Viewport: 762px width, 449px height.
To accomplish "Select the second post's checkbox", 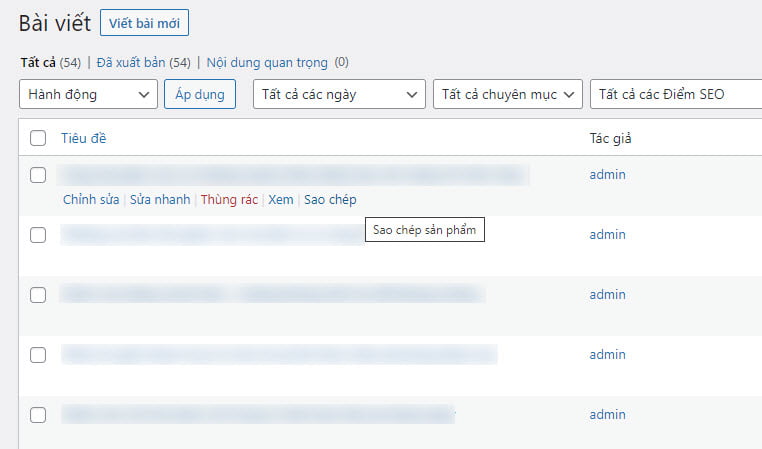I will 38,235.
